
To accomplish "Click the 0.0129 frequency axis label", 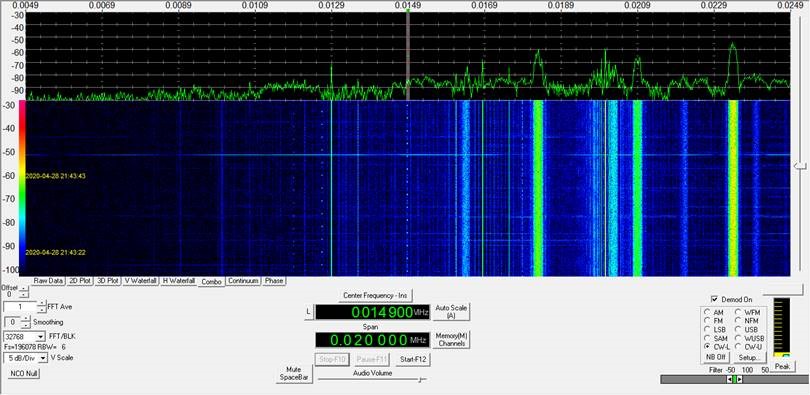I will (x=331, y=5).
